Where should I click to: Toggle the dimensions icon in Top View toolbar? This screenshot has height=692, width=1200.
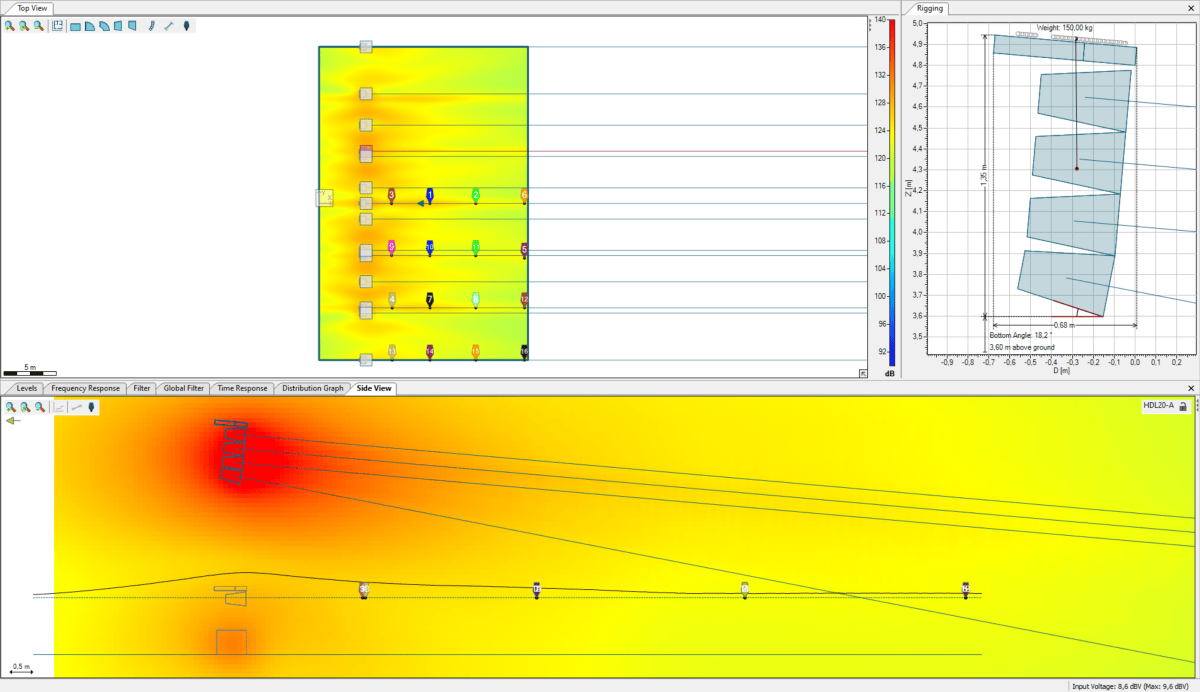(57, 26)
